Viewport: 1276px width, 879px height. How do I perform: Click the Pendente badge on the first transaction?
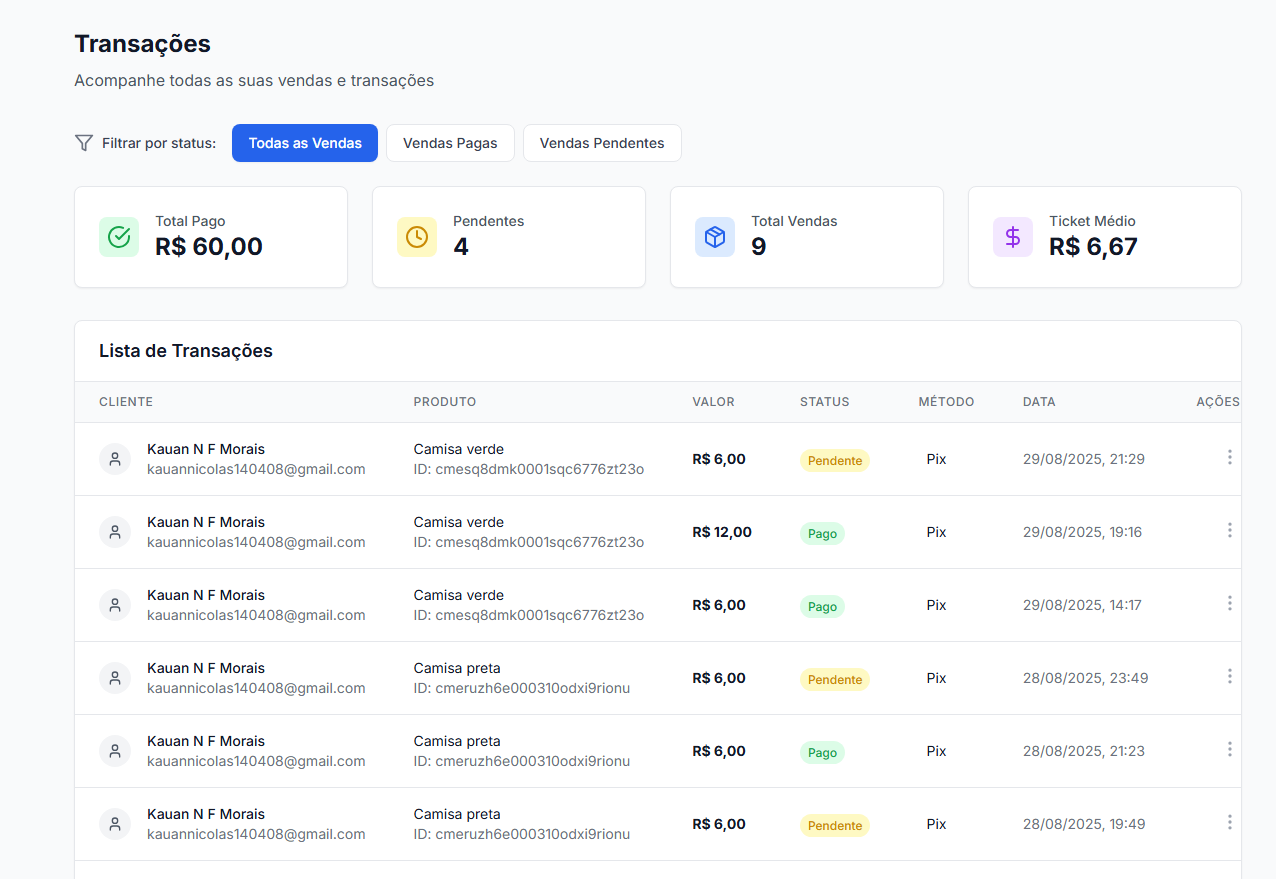(834, 460)
